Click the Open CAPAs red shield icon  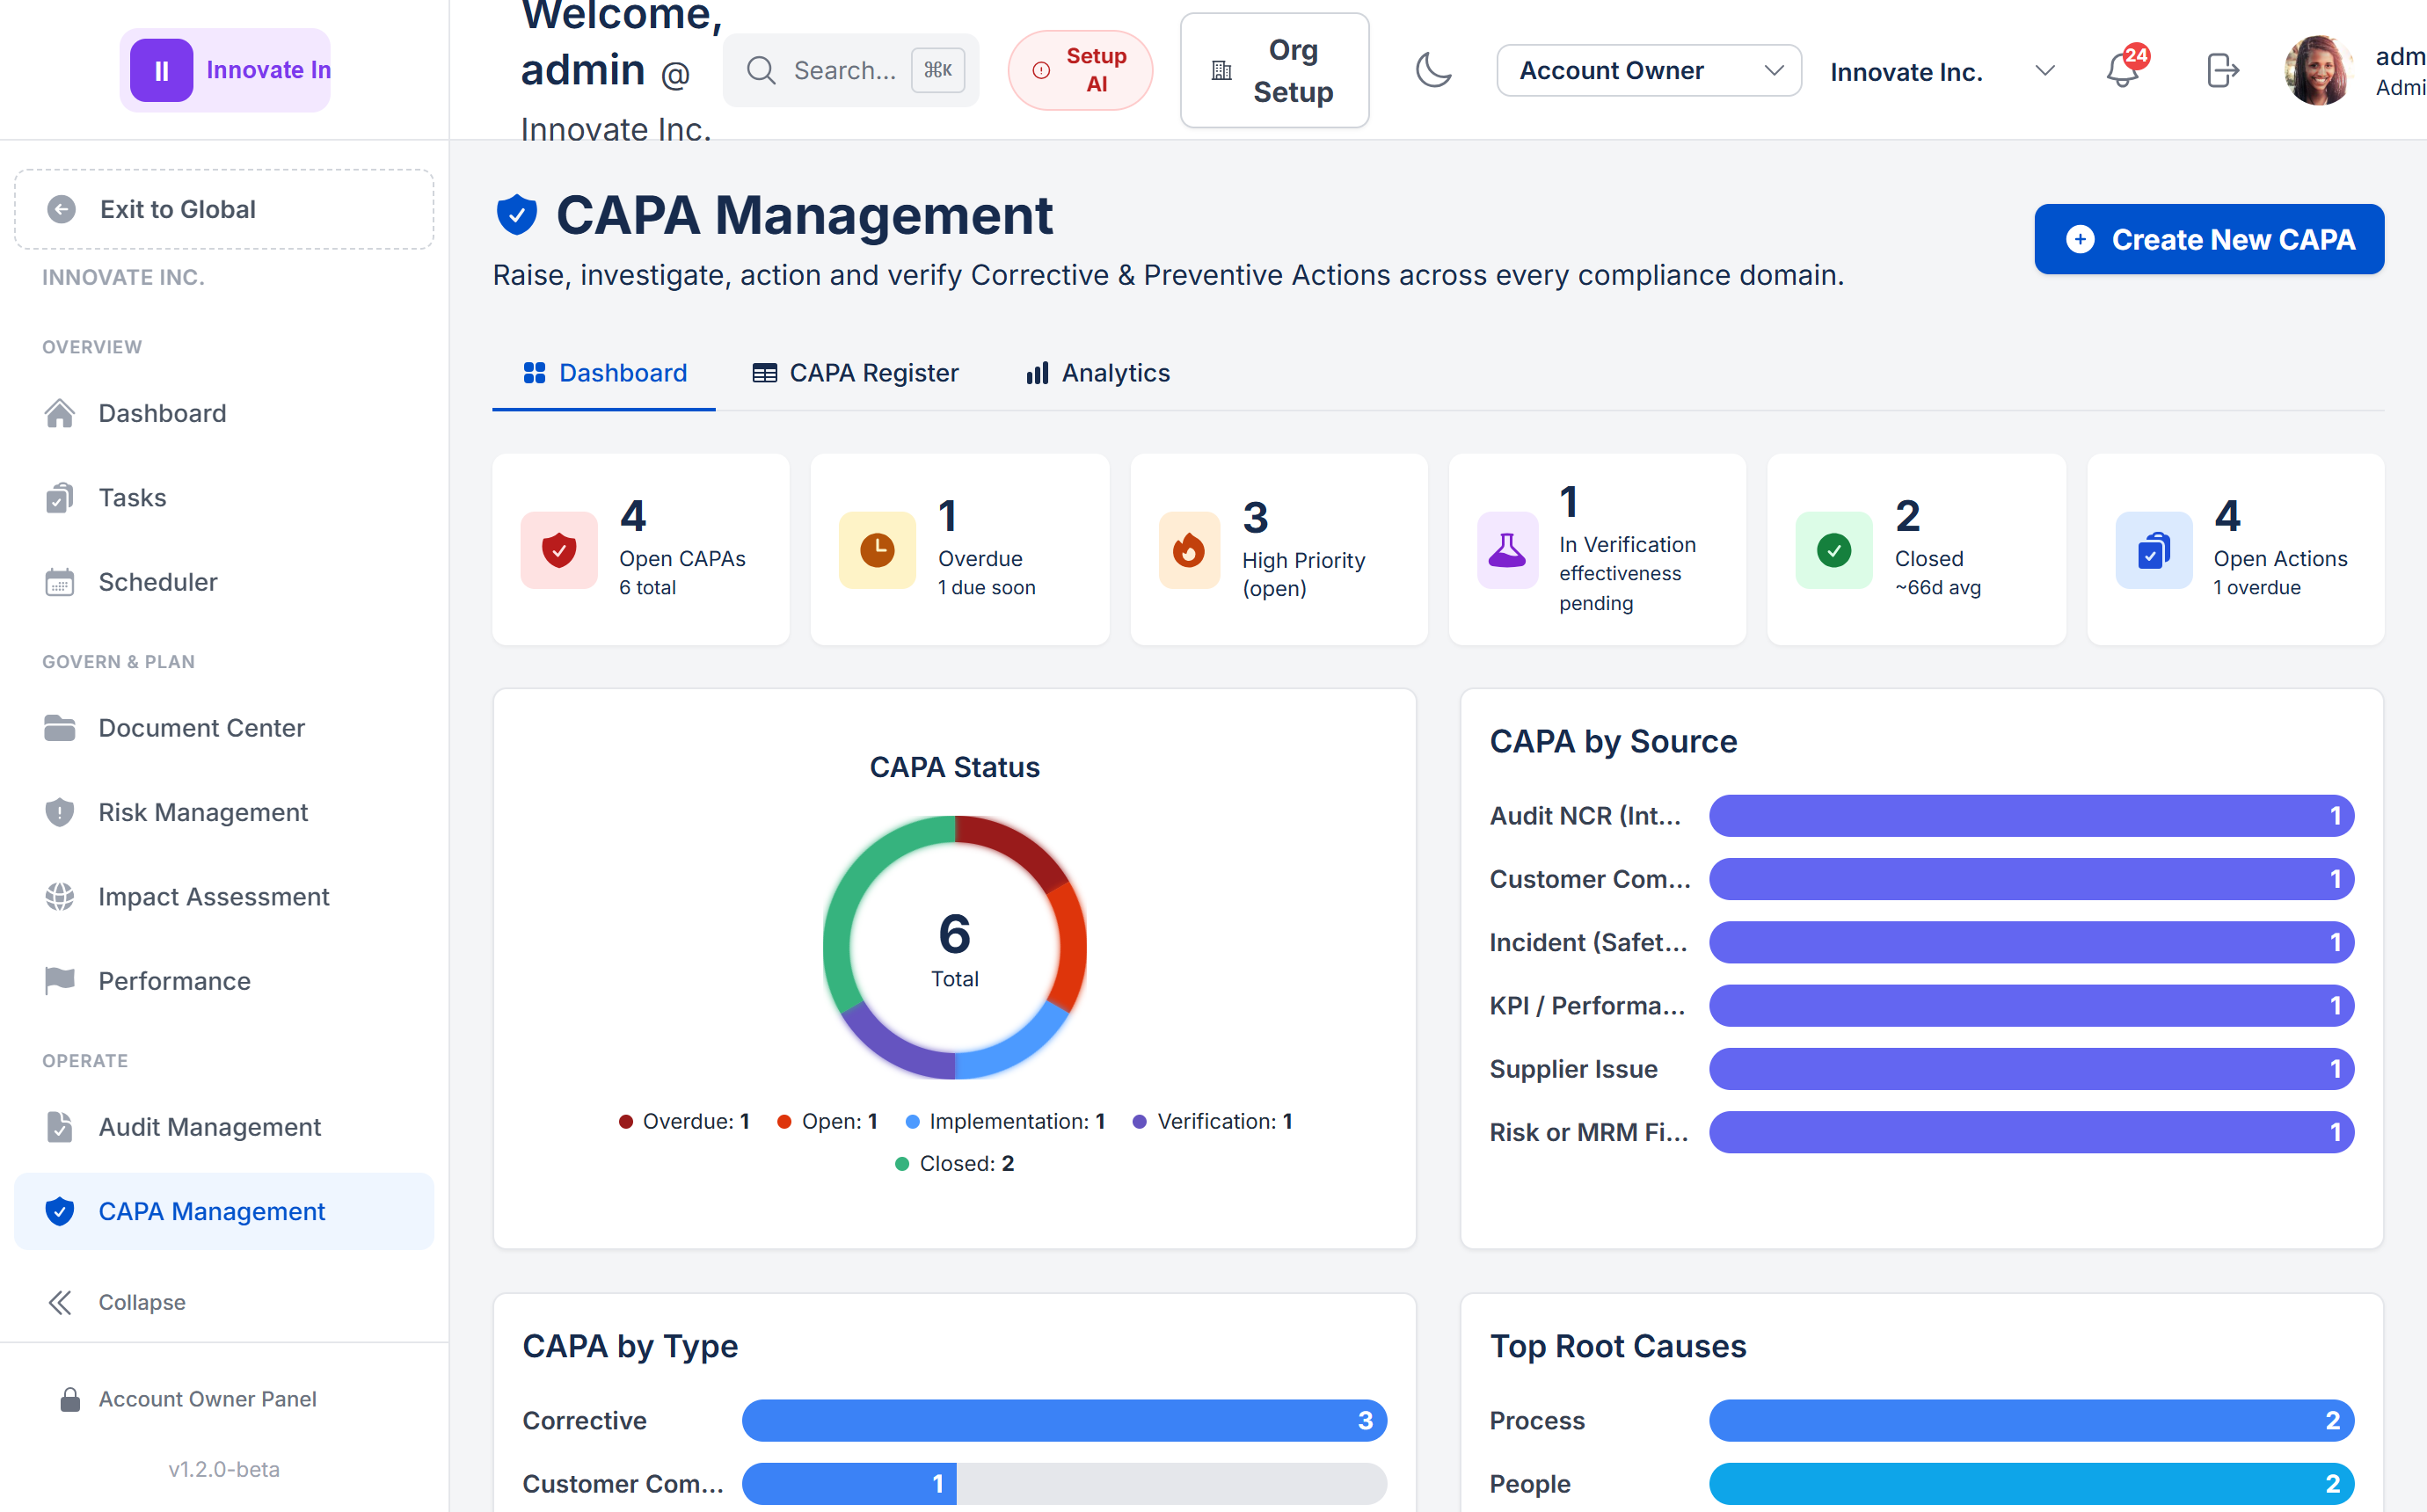(559, 550)
